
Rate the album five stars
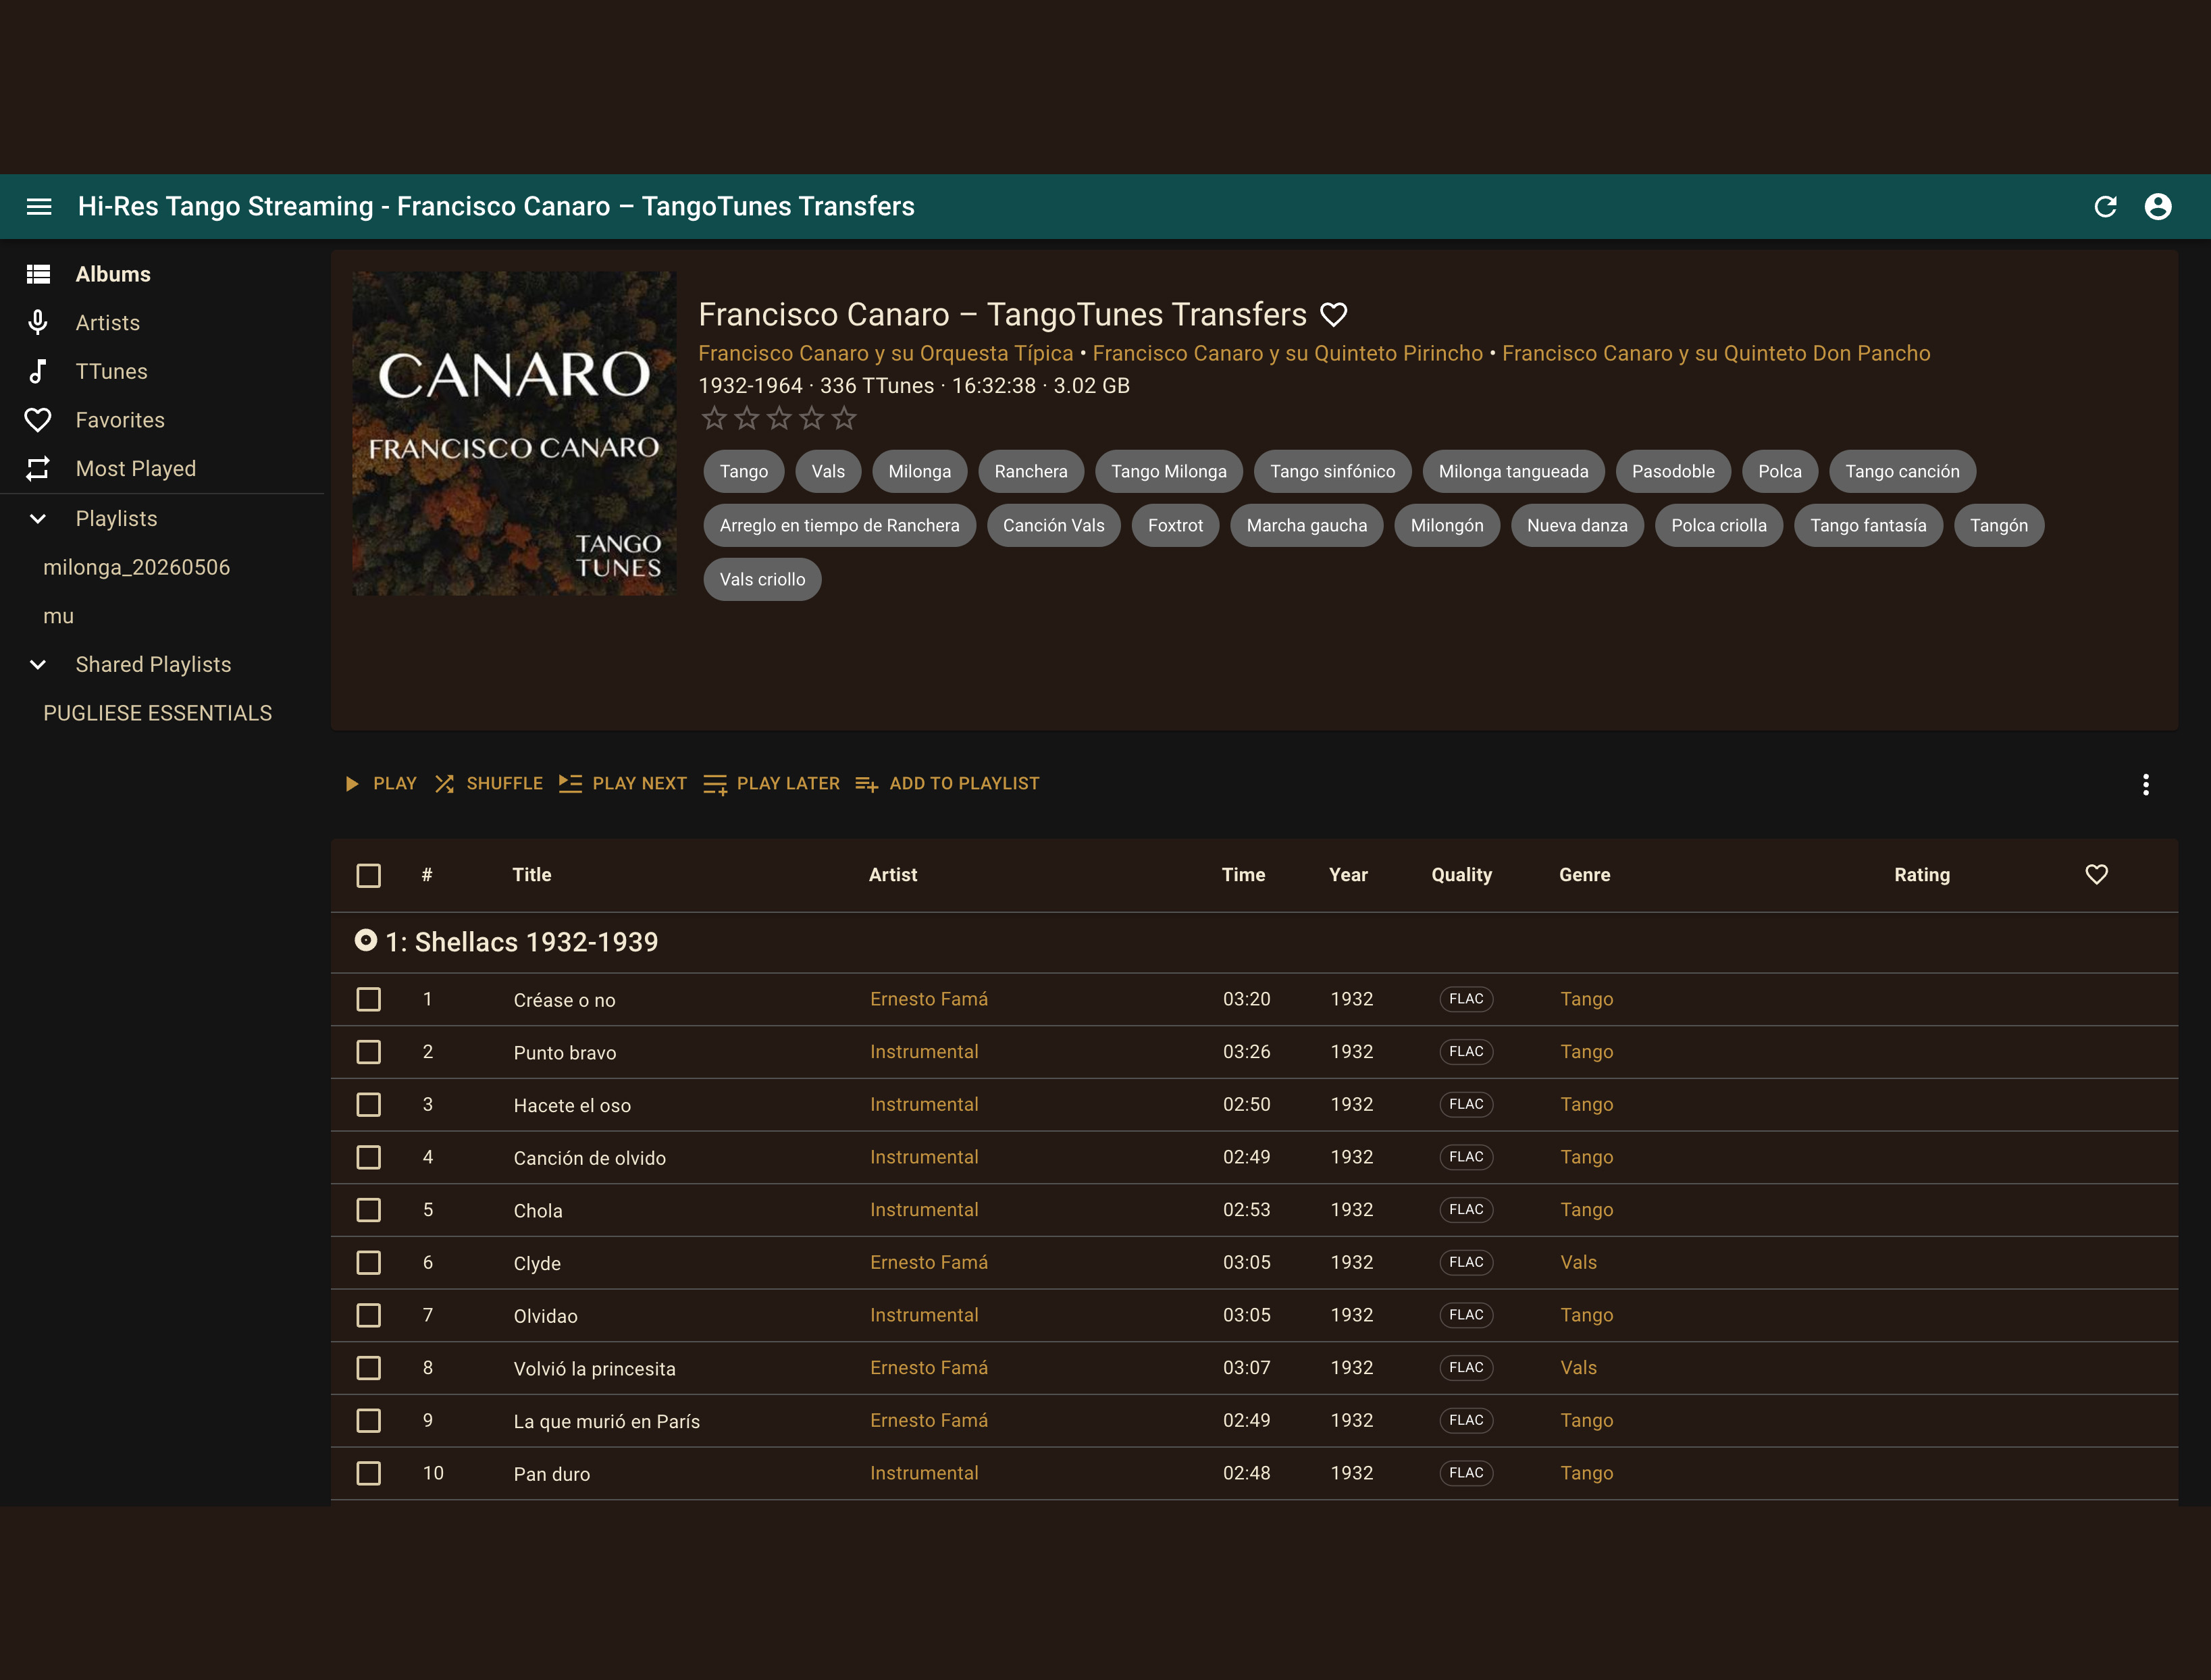click(x=844, y=418)
